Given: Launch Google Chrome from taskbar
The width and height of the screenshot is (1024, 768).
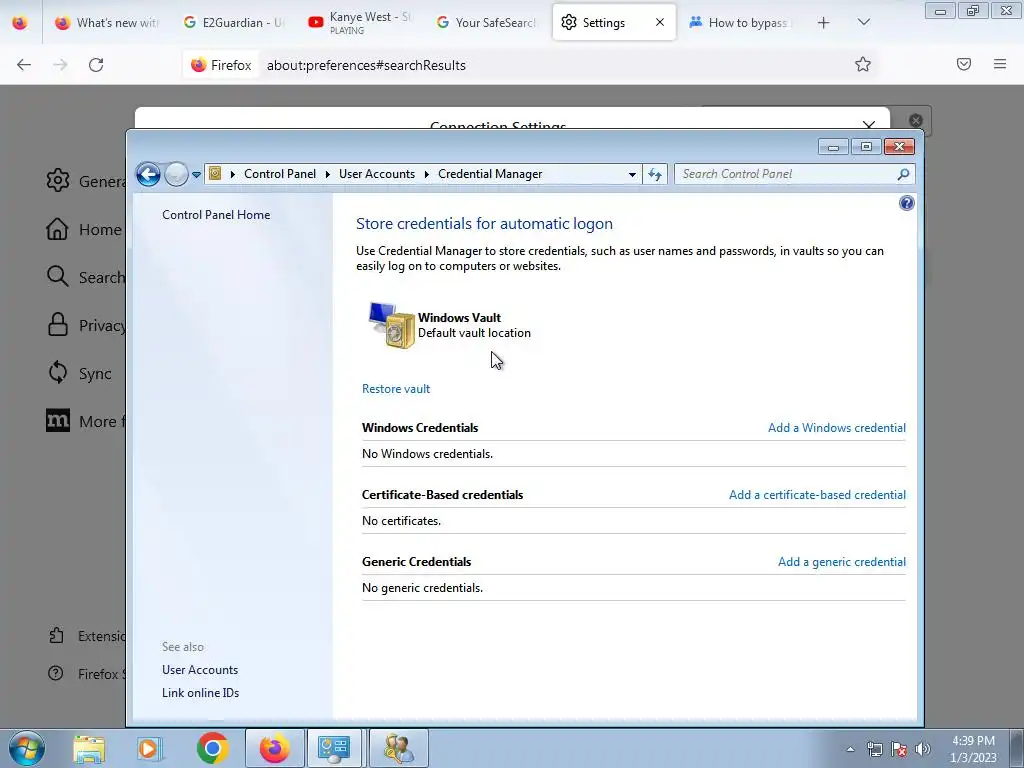Looking at the screenshot, I should click(x=212, y=748).
